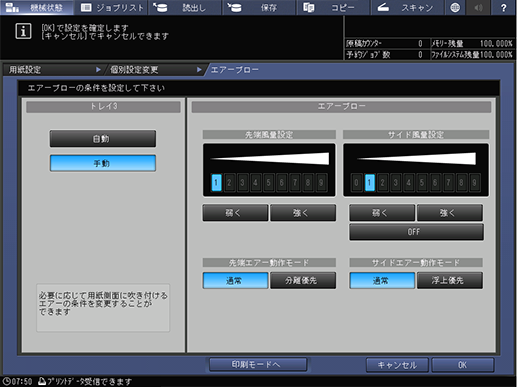Click the air blow description help text
Viewport: 517px width, 387px height.
103,304
